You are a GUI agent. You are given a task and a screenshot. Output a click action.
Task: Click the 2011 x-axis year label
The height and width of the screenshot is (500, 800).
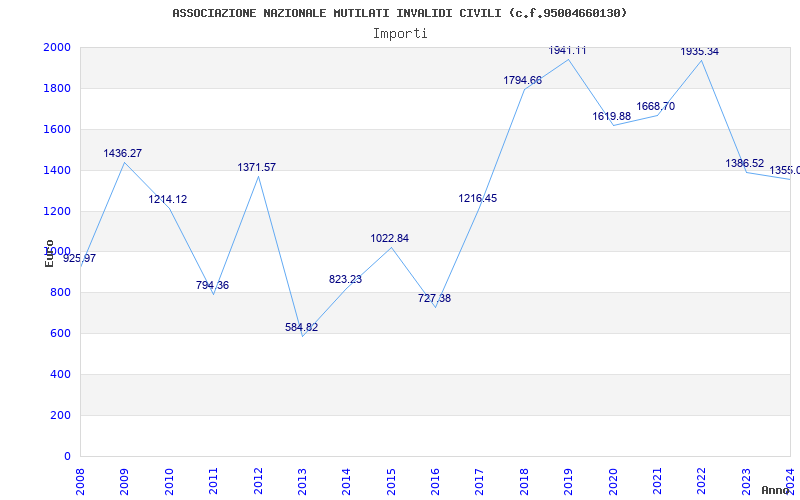coord(213,482)
